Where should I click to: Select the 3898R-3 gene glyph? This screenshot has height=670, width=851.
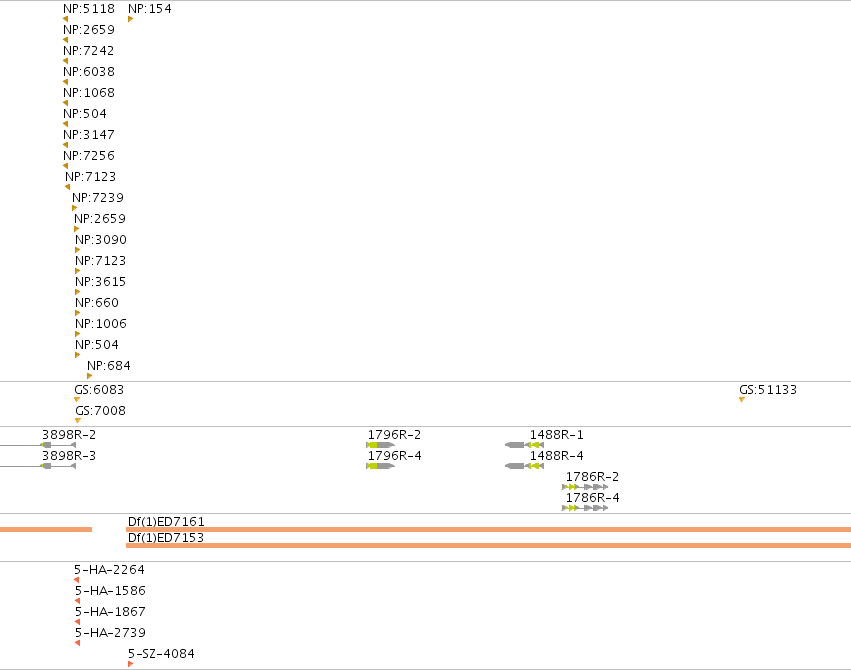tap(38, 466)
